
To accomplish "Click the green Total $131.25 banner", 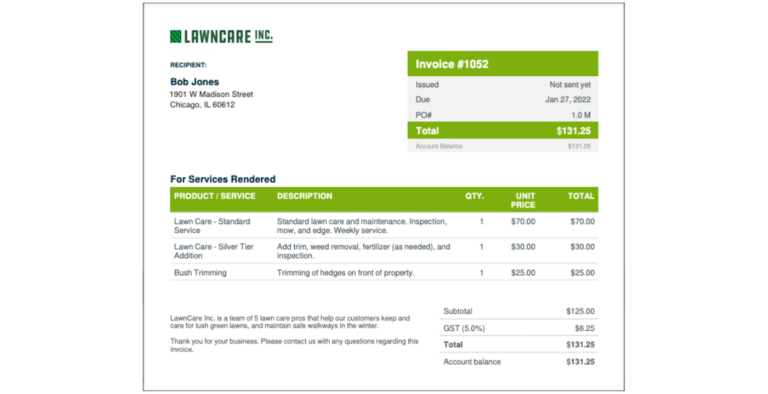I will tap(503, 130).
